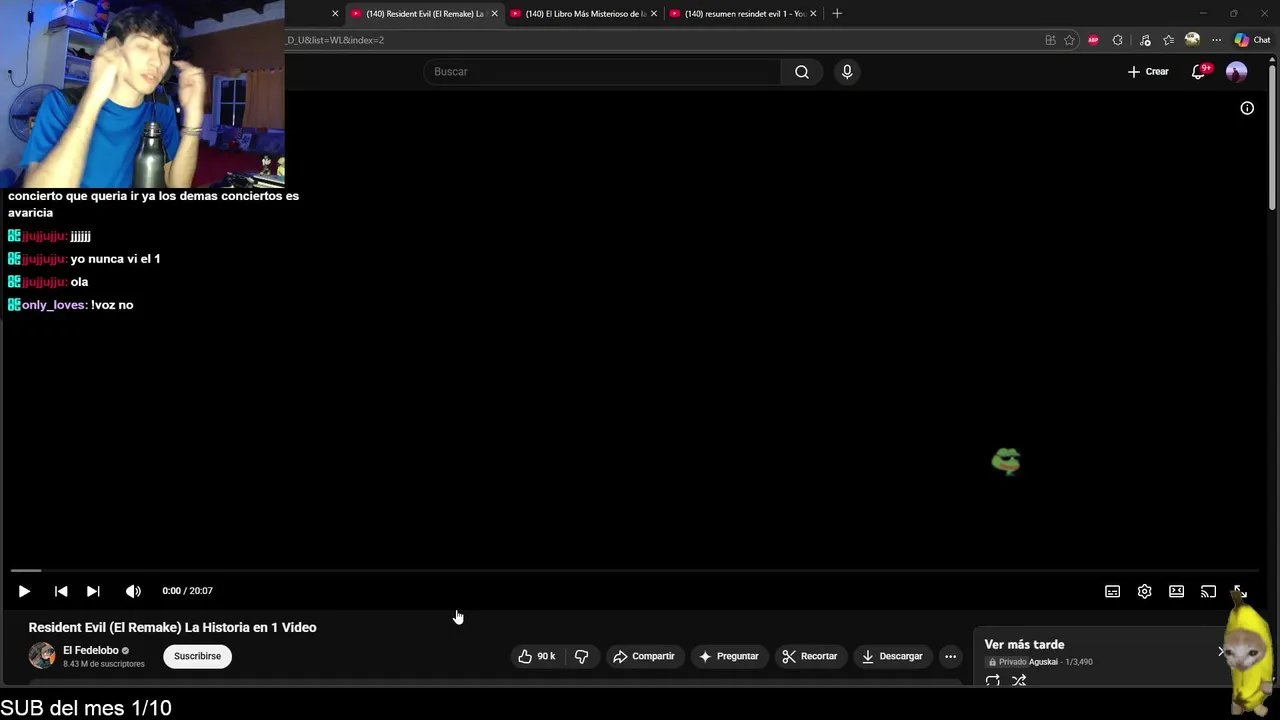Toggle subtitles on the video player

point(1112,591)
